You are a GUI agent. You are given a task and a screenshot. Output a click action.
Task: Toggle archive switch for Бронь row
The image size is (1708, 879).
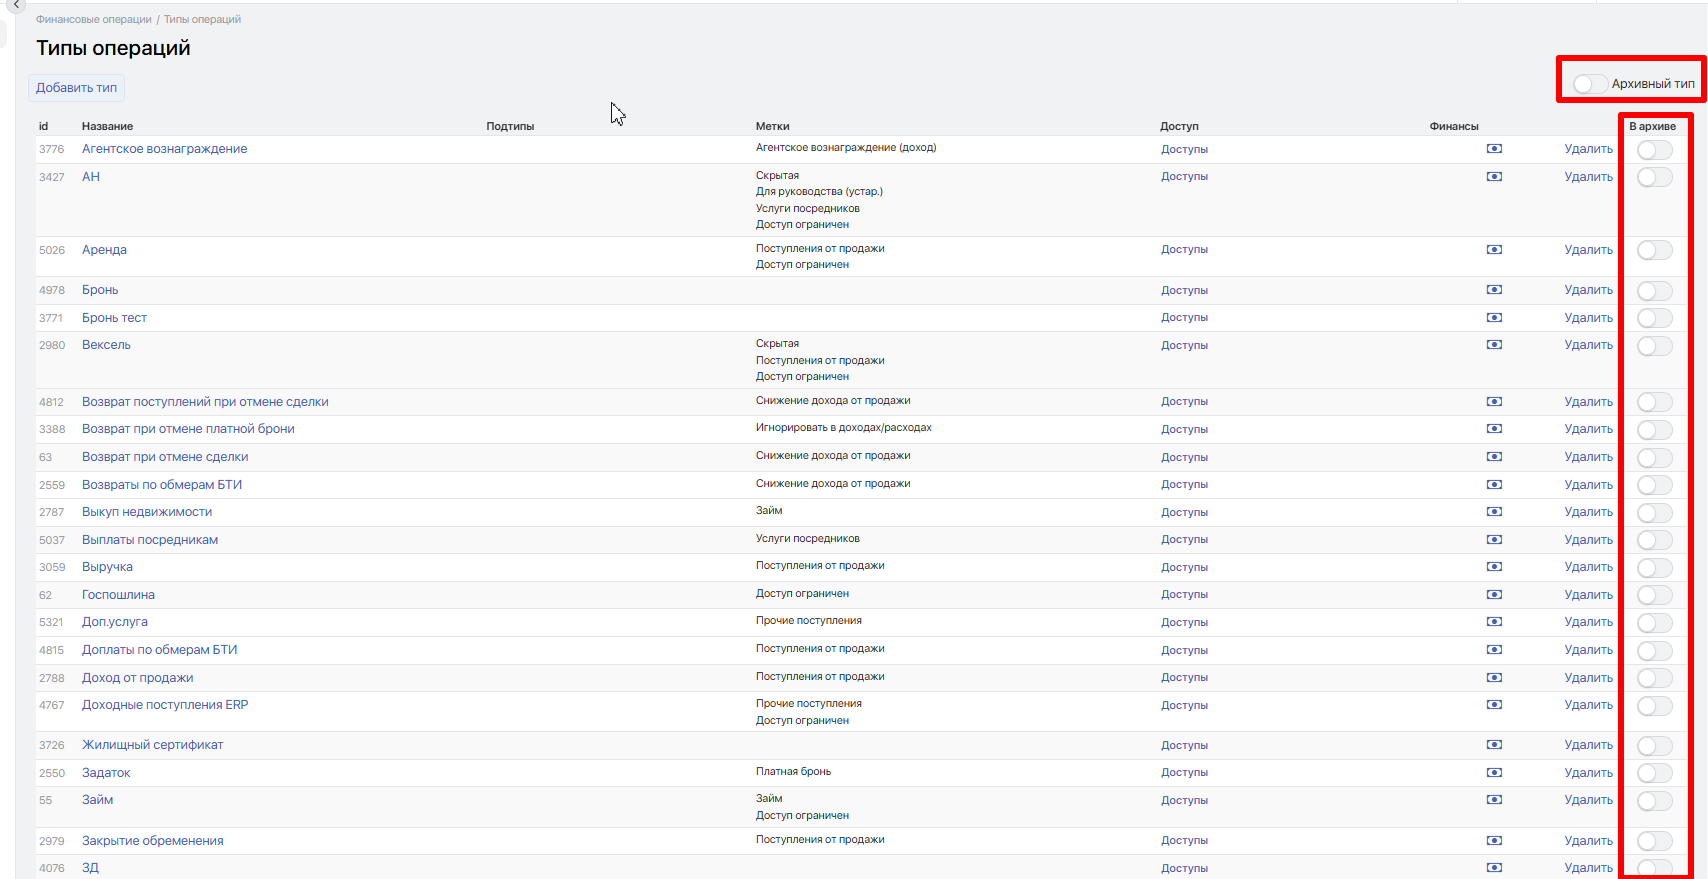pos(1654,291)
